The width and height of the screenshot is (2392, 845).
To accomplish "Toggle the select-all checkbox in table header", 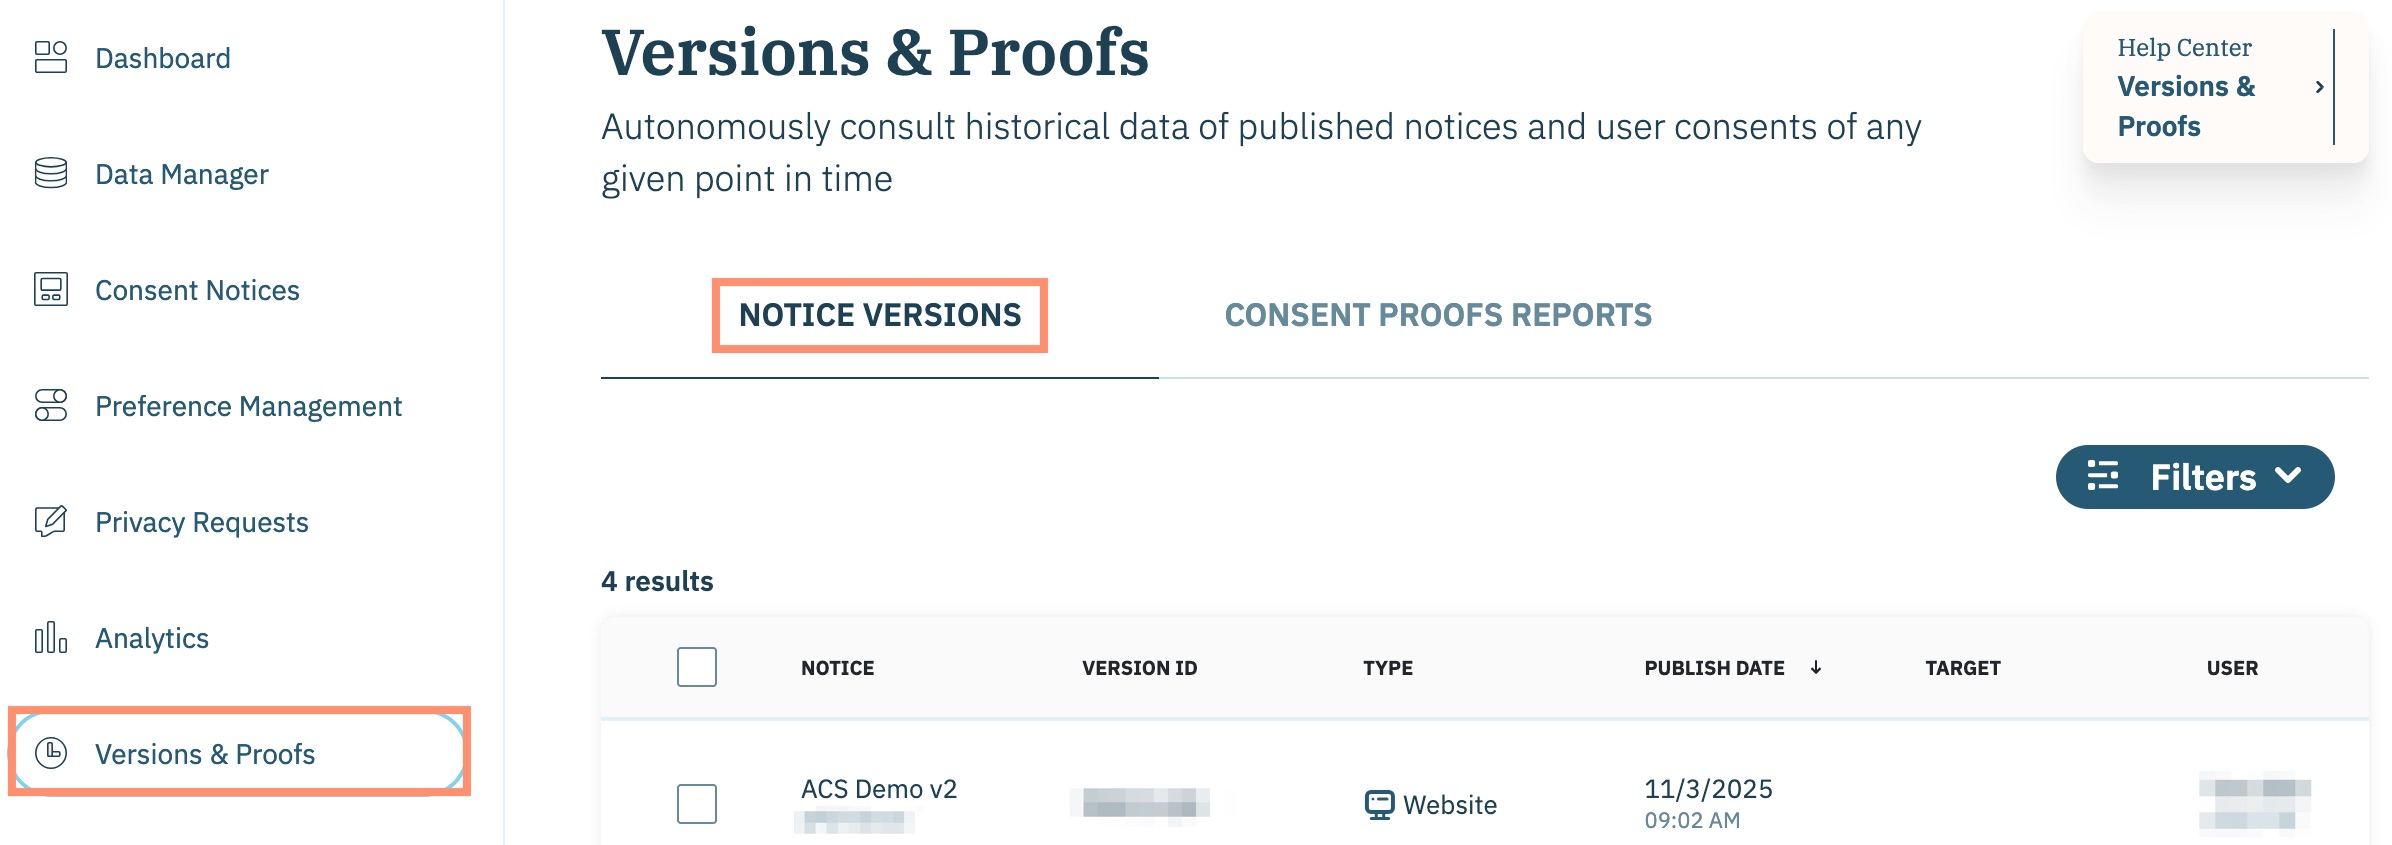I will [x=697, y=667].
